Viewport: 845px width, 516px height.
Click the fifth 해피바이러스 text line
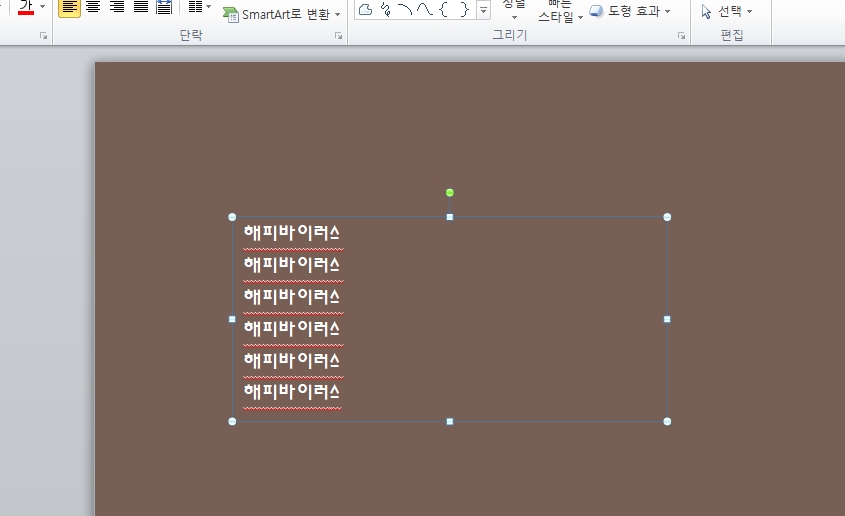(x=292, y=360)
